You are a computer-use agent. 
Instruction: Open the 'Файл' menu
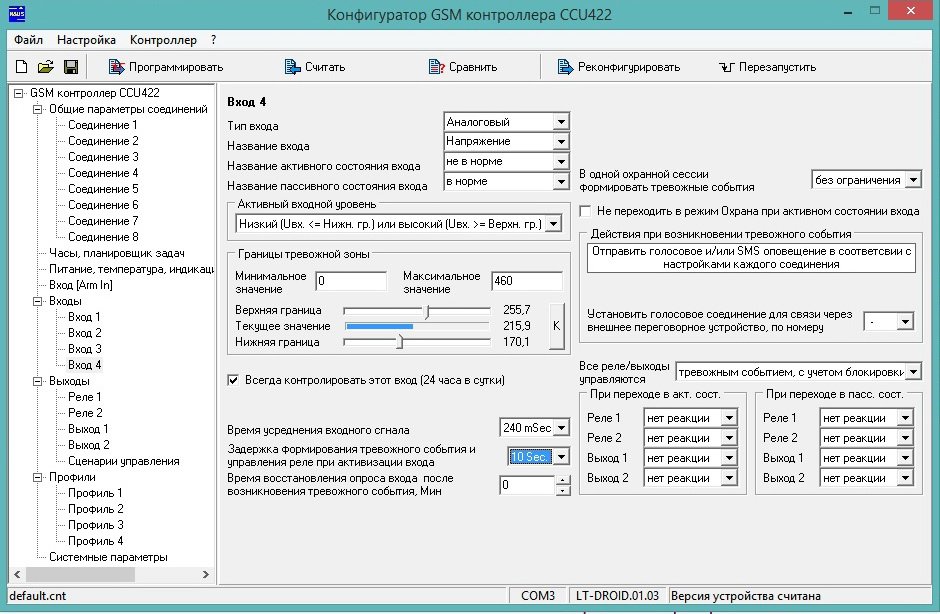coord(29,40)
